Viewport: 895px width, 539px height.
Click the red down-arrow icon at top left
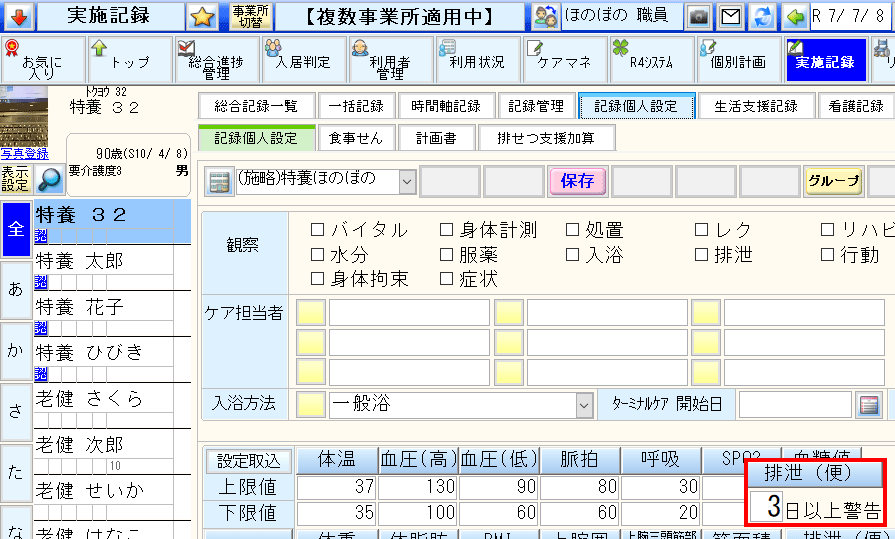[20, 16]
